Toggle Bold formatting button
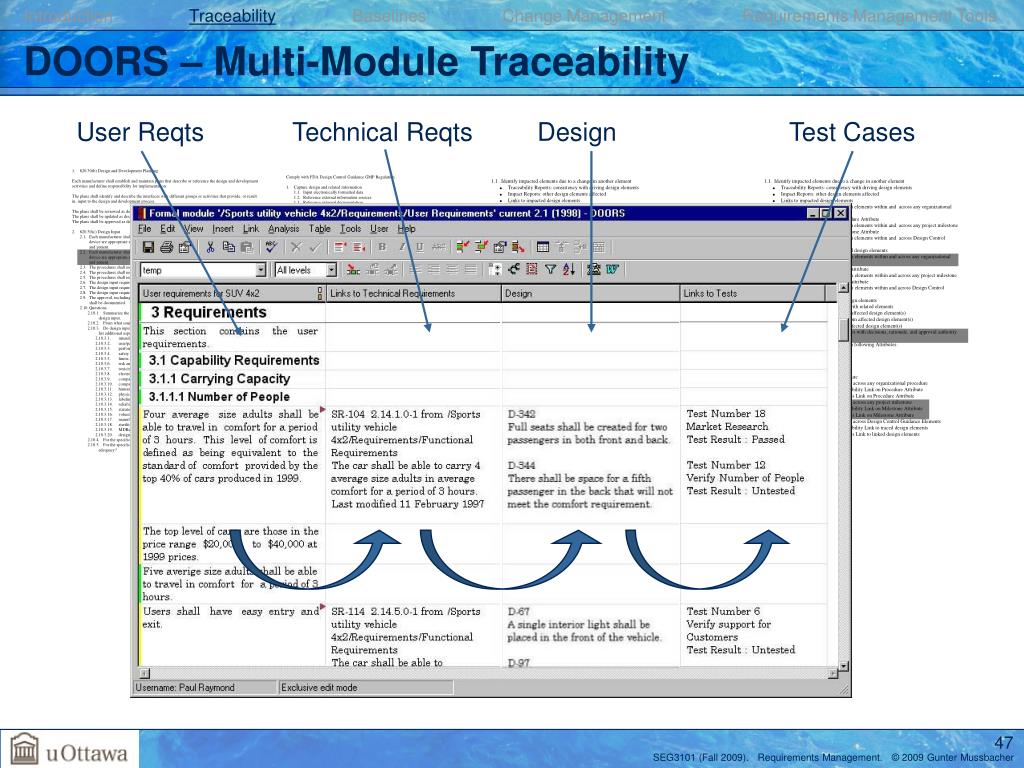 [x=382, y=247]
